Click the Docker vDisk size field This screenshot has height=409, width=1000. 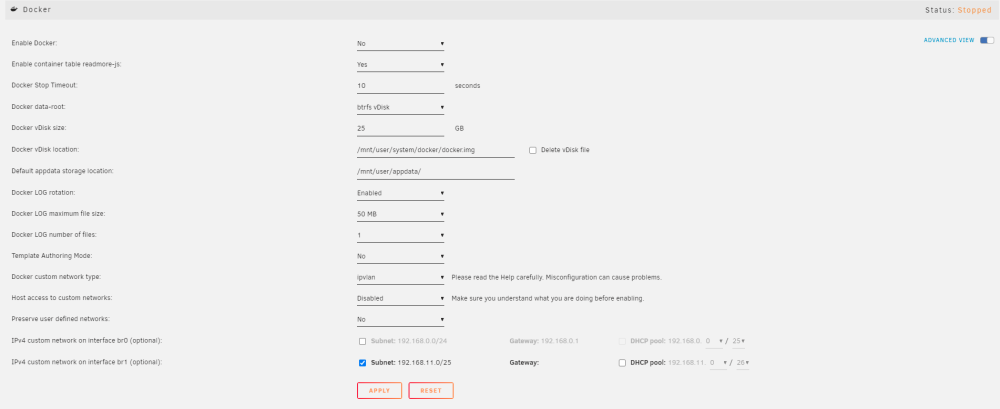click(x=401, y=128)
